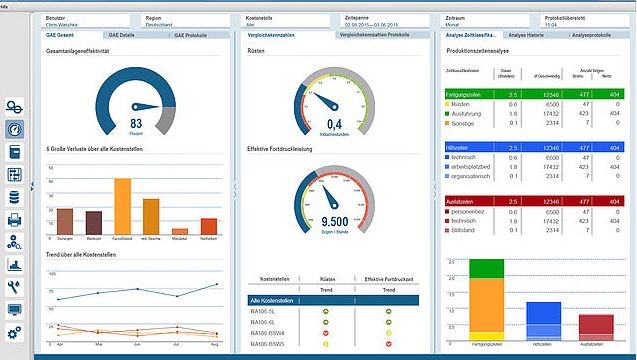This screenshot has height=360, width=637.
Task: Click Effektive Fortdruckzeit trend icon for RA106-6L
Action: point(388,322)
